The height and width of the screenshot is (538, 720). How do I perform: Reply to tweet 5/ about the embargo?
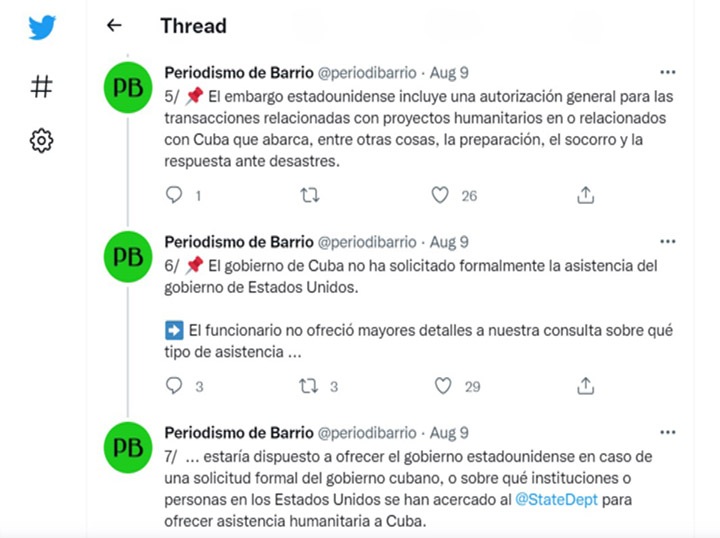(x=174, y=196)
